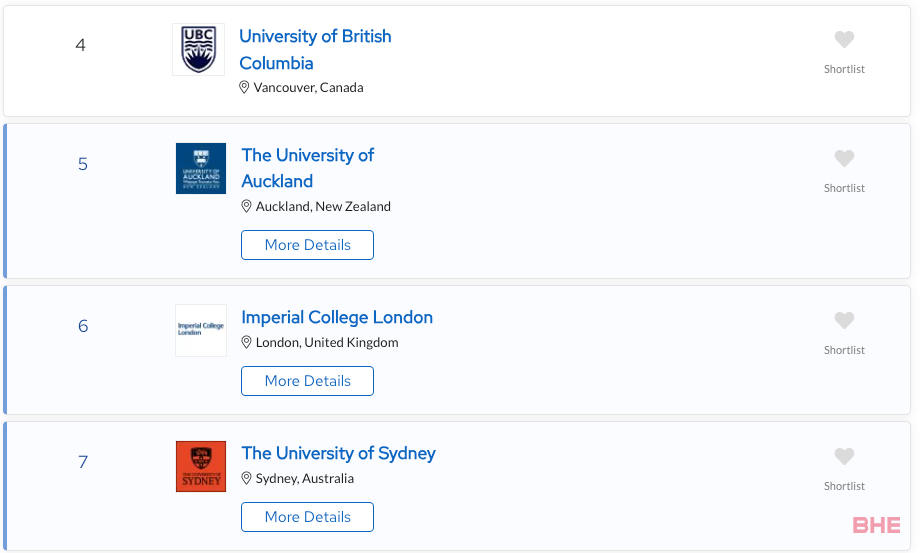Viewport: 920px width, 553px height.
Task: Open The University of Auckland link
Action: [307, 168]
